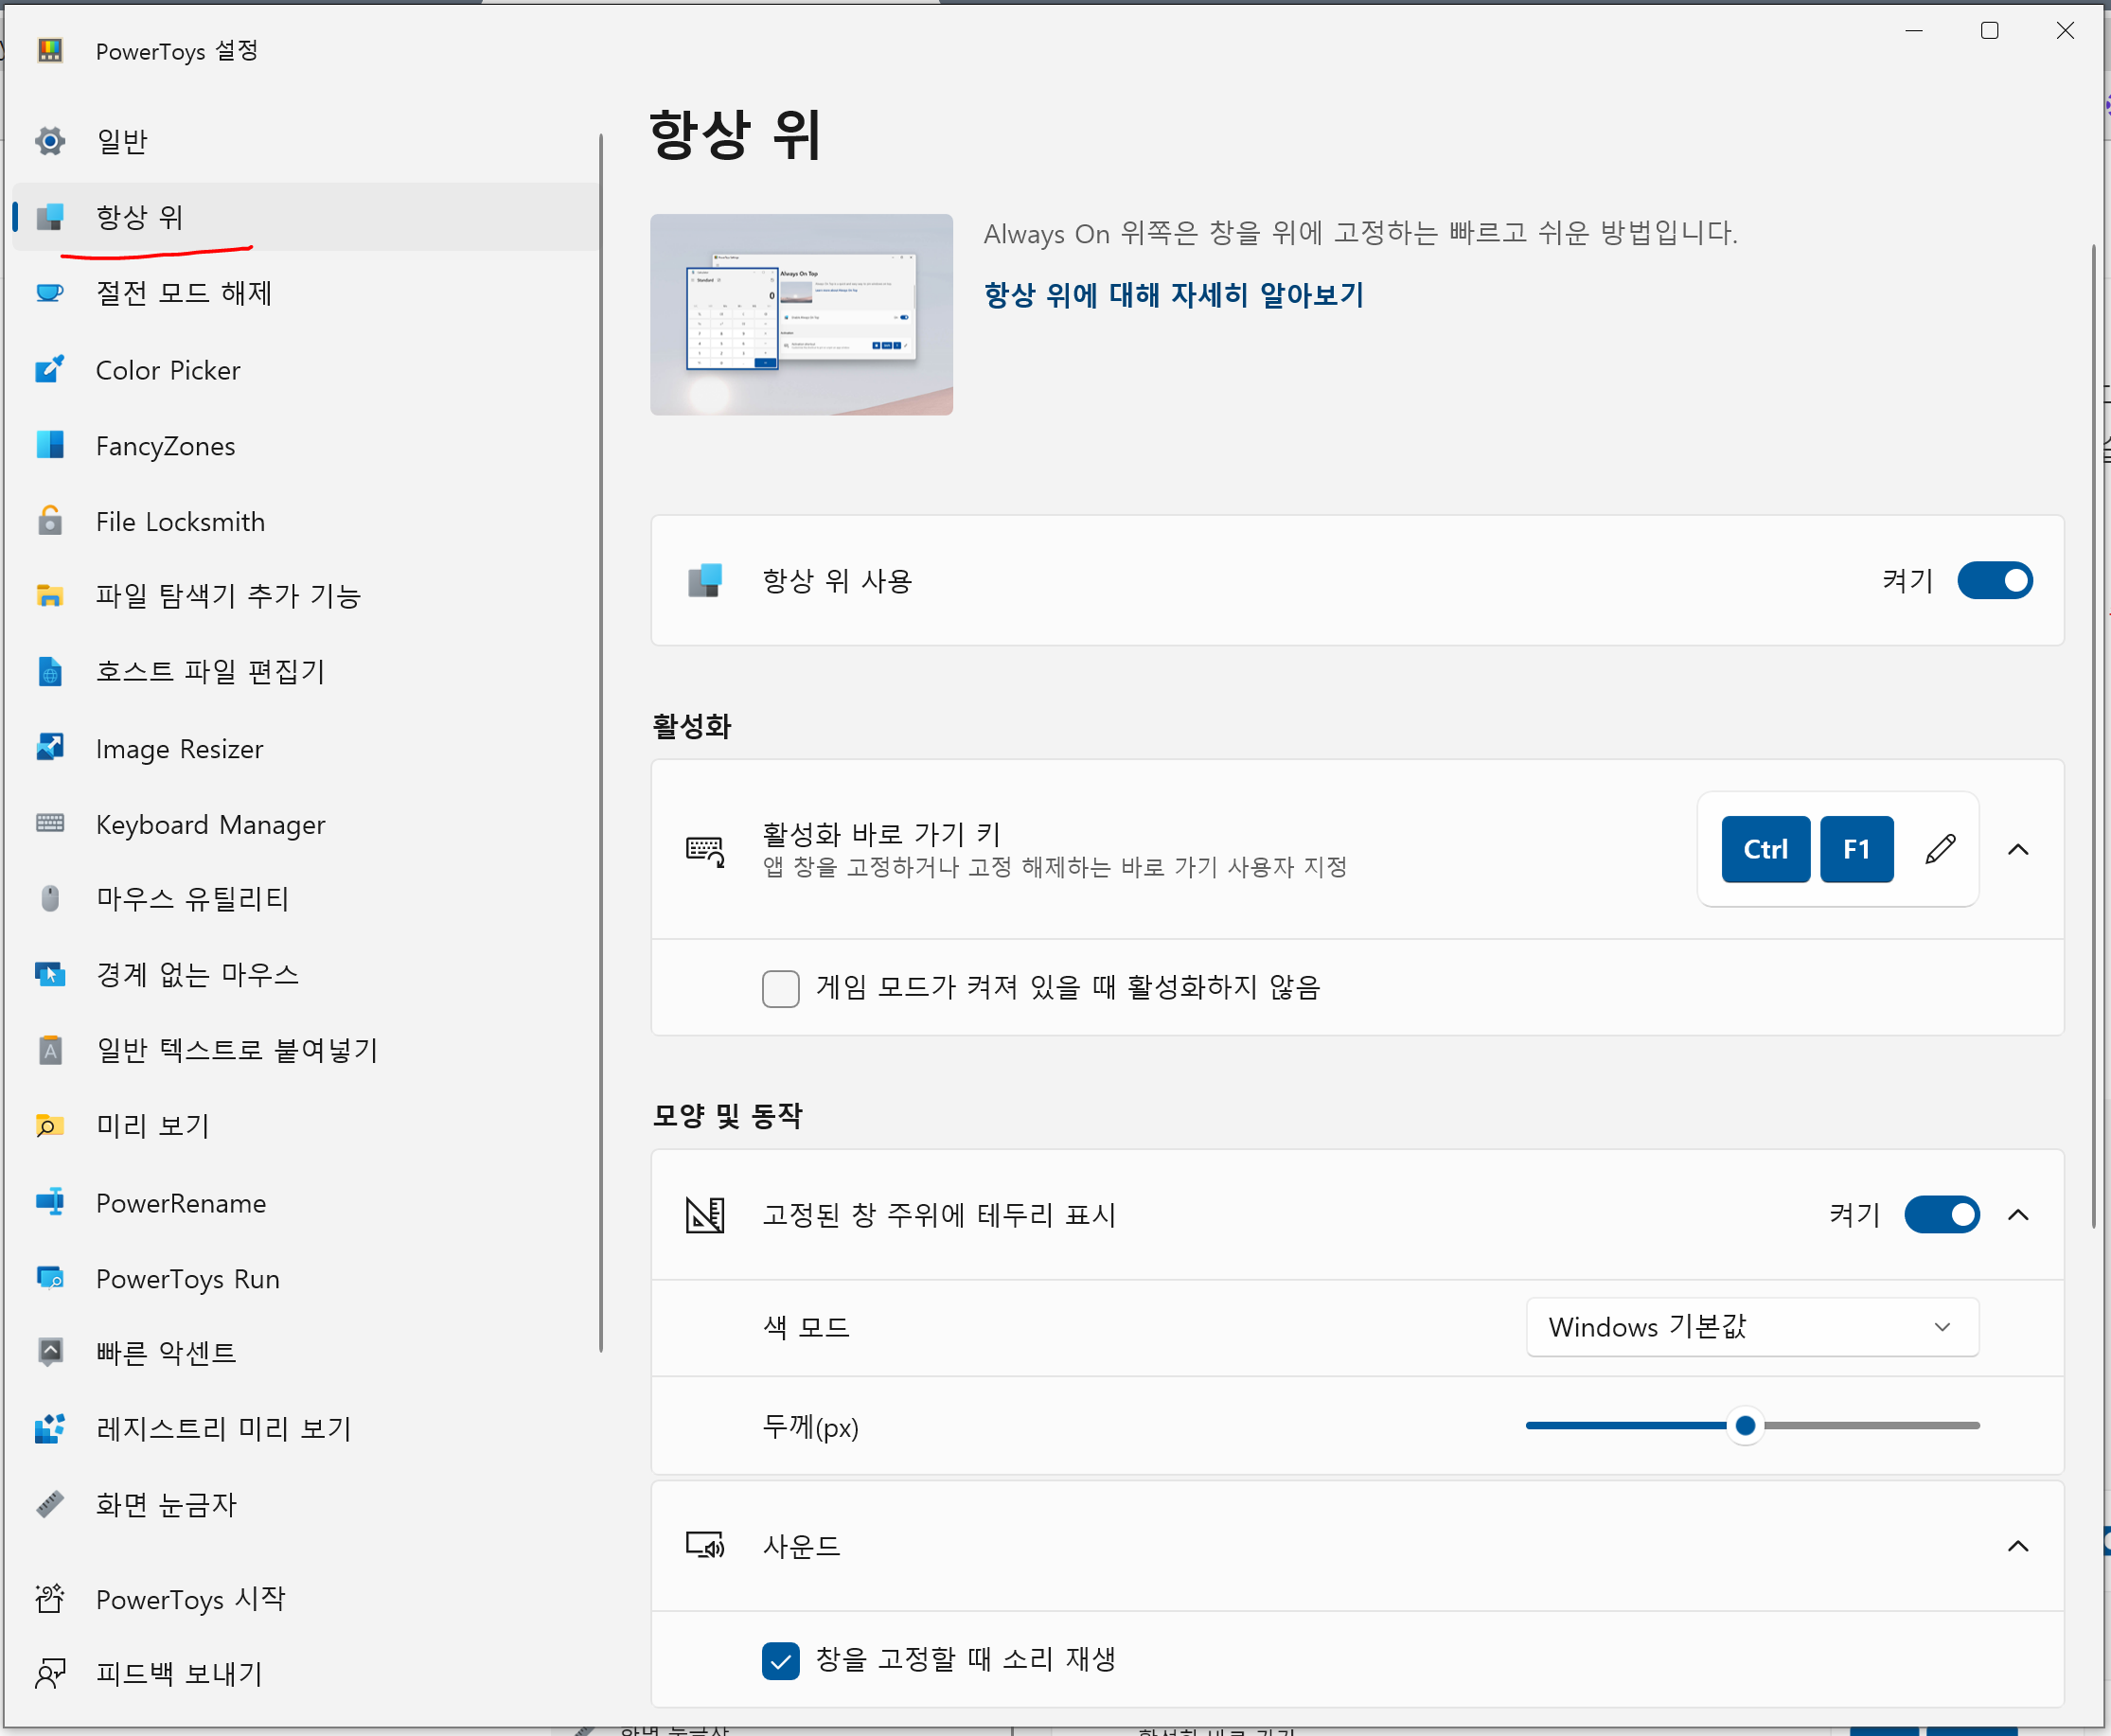Click the Image Resizer icon

point(50,748)
